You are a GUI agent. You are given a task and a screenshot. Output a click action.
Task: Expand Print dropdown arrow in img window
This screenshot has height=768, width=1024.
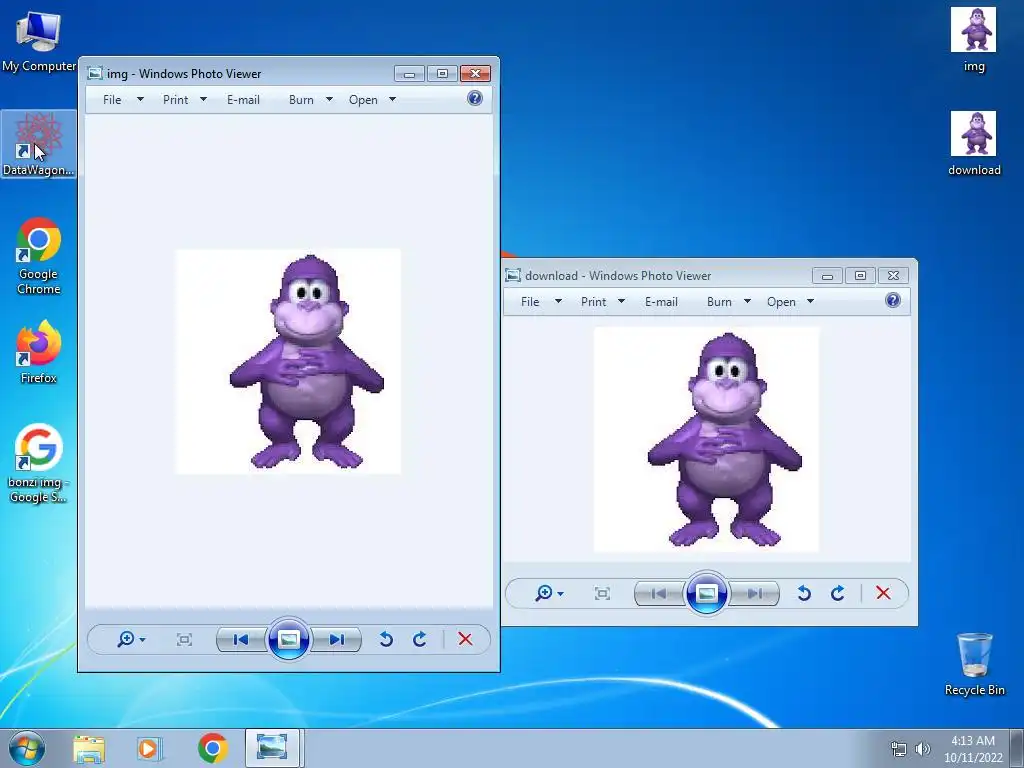pyautogui.click(x=203, y=99)
